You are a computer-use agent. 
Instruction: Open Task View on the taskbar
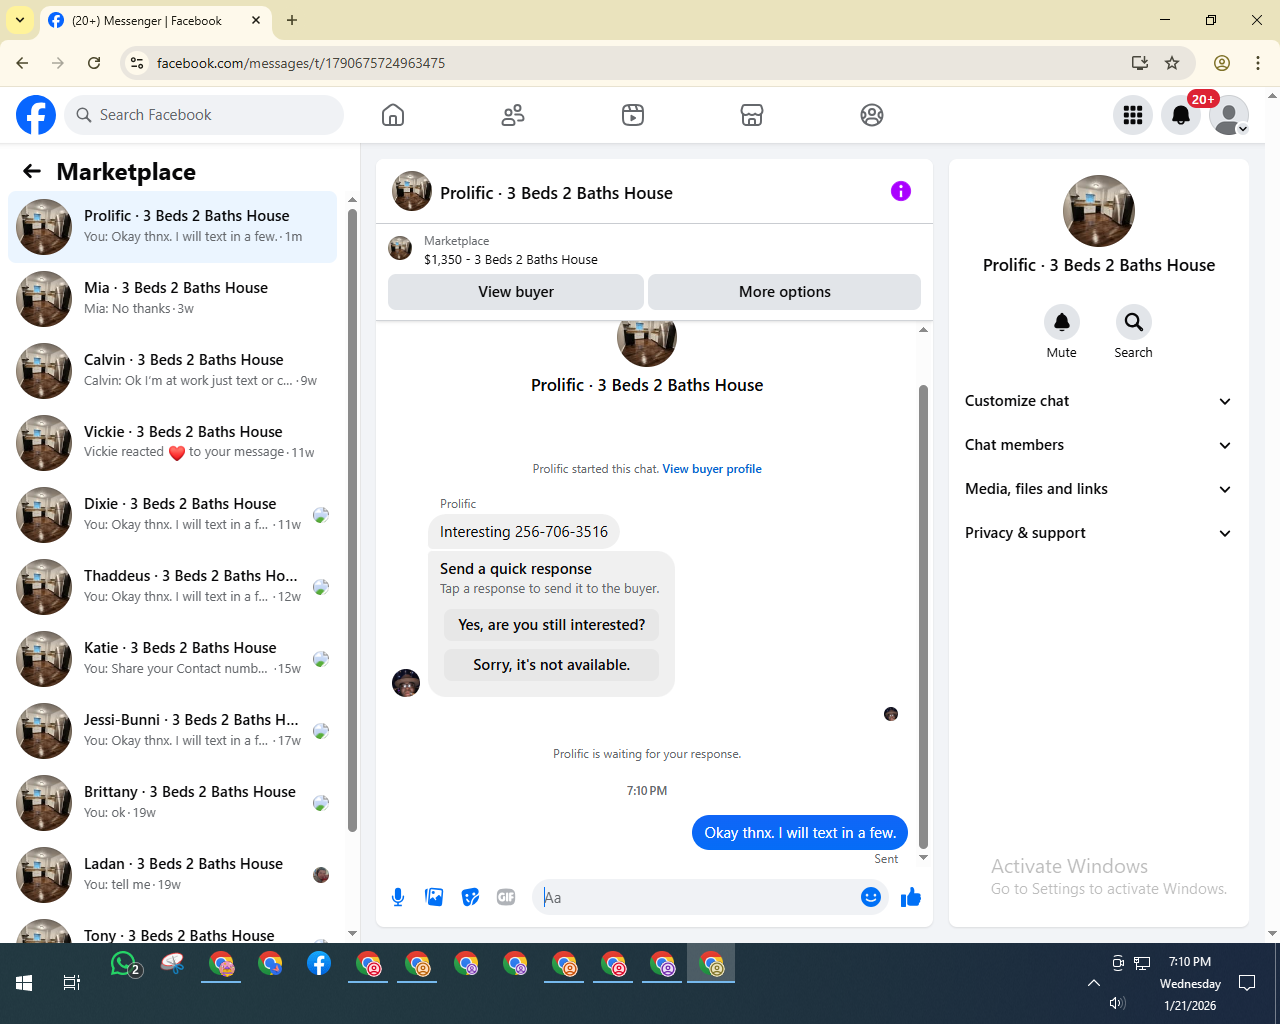pyautogui.click(x=72, y=983)
